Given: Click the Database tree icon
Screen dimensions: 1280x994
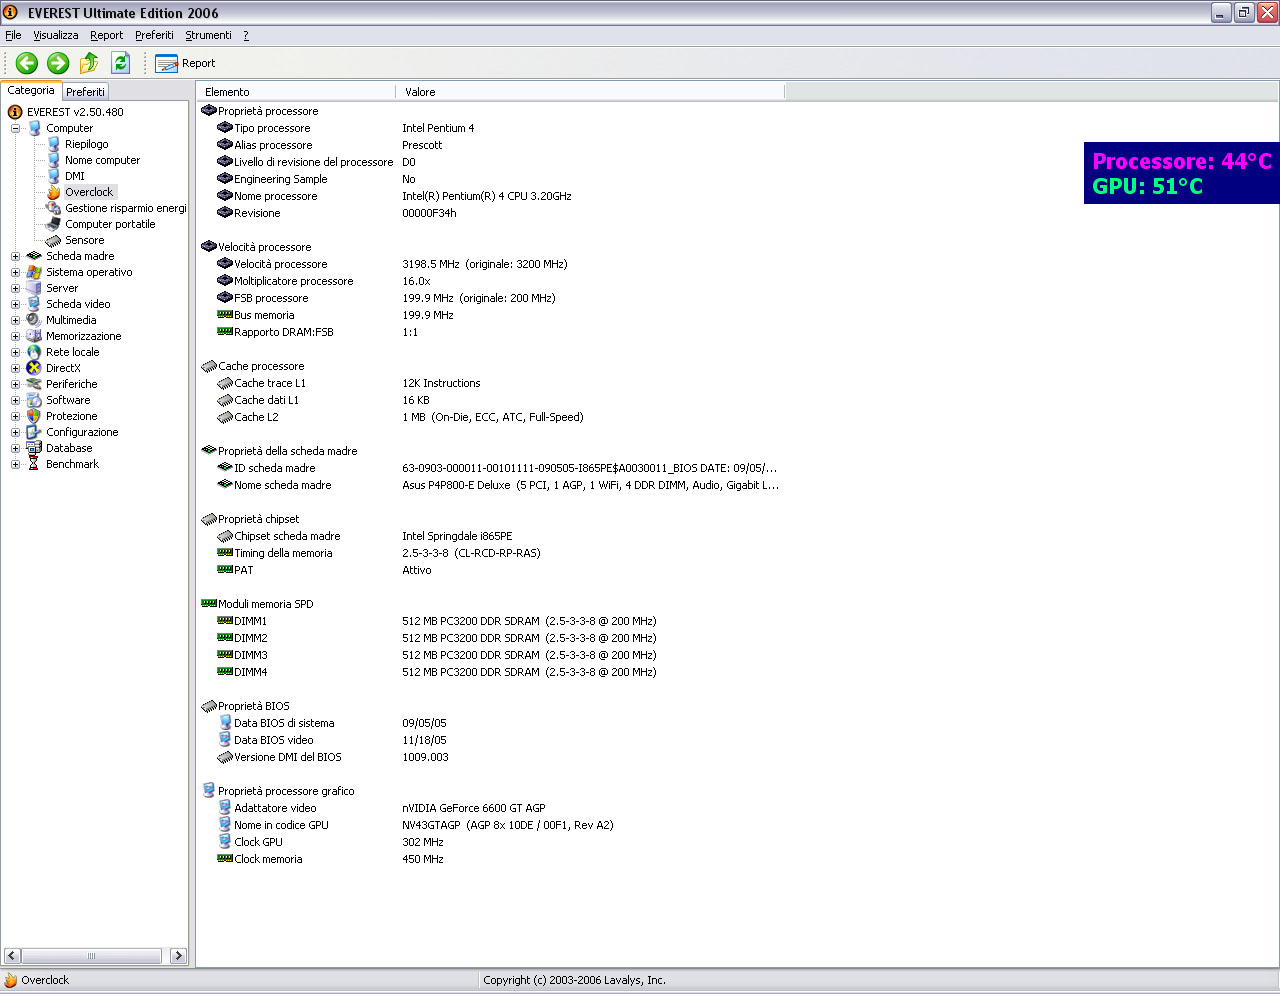Looking at the screenshot, I should click(34, 448).
